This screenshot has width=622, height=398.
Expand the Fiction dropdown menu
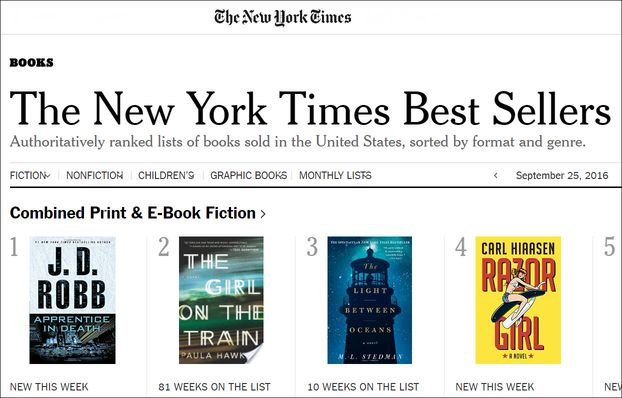tap(30, 175)
